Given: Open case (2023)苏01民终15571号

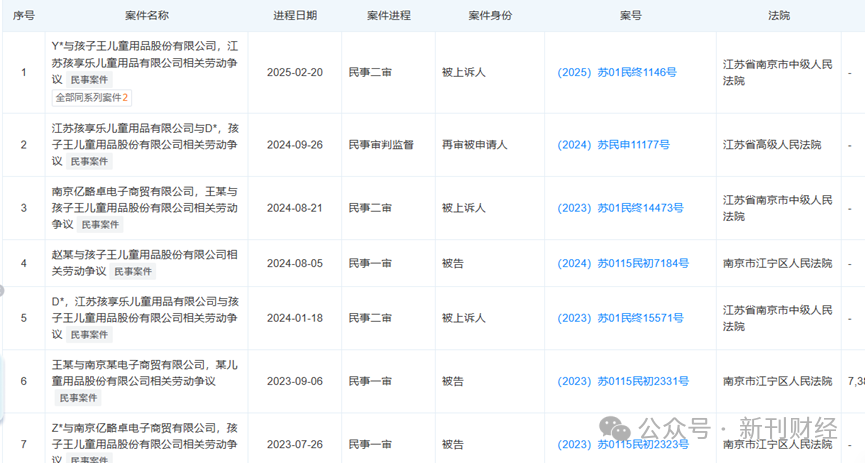Looking at the screenshot, I should click(620, 318).
